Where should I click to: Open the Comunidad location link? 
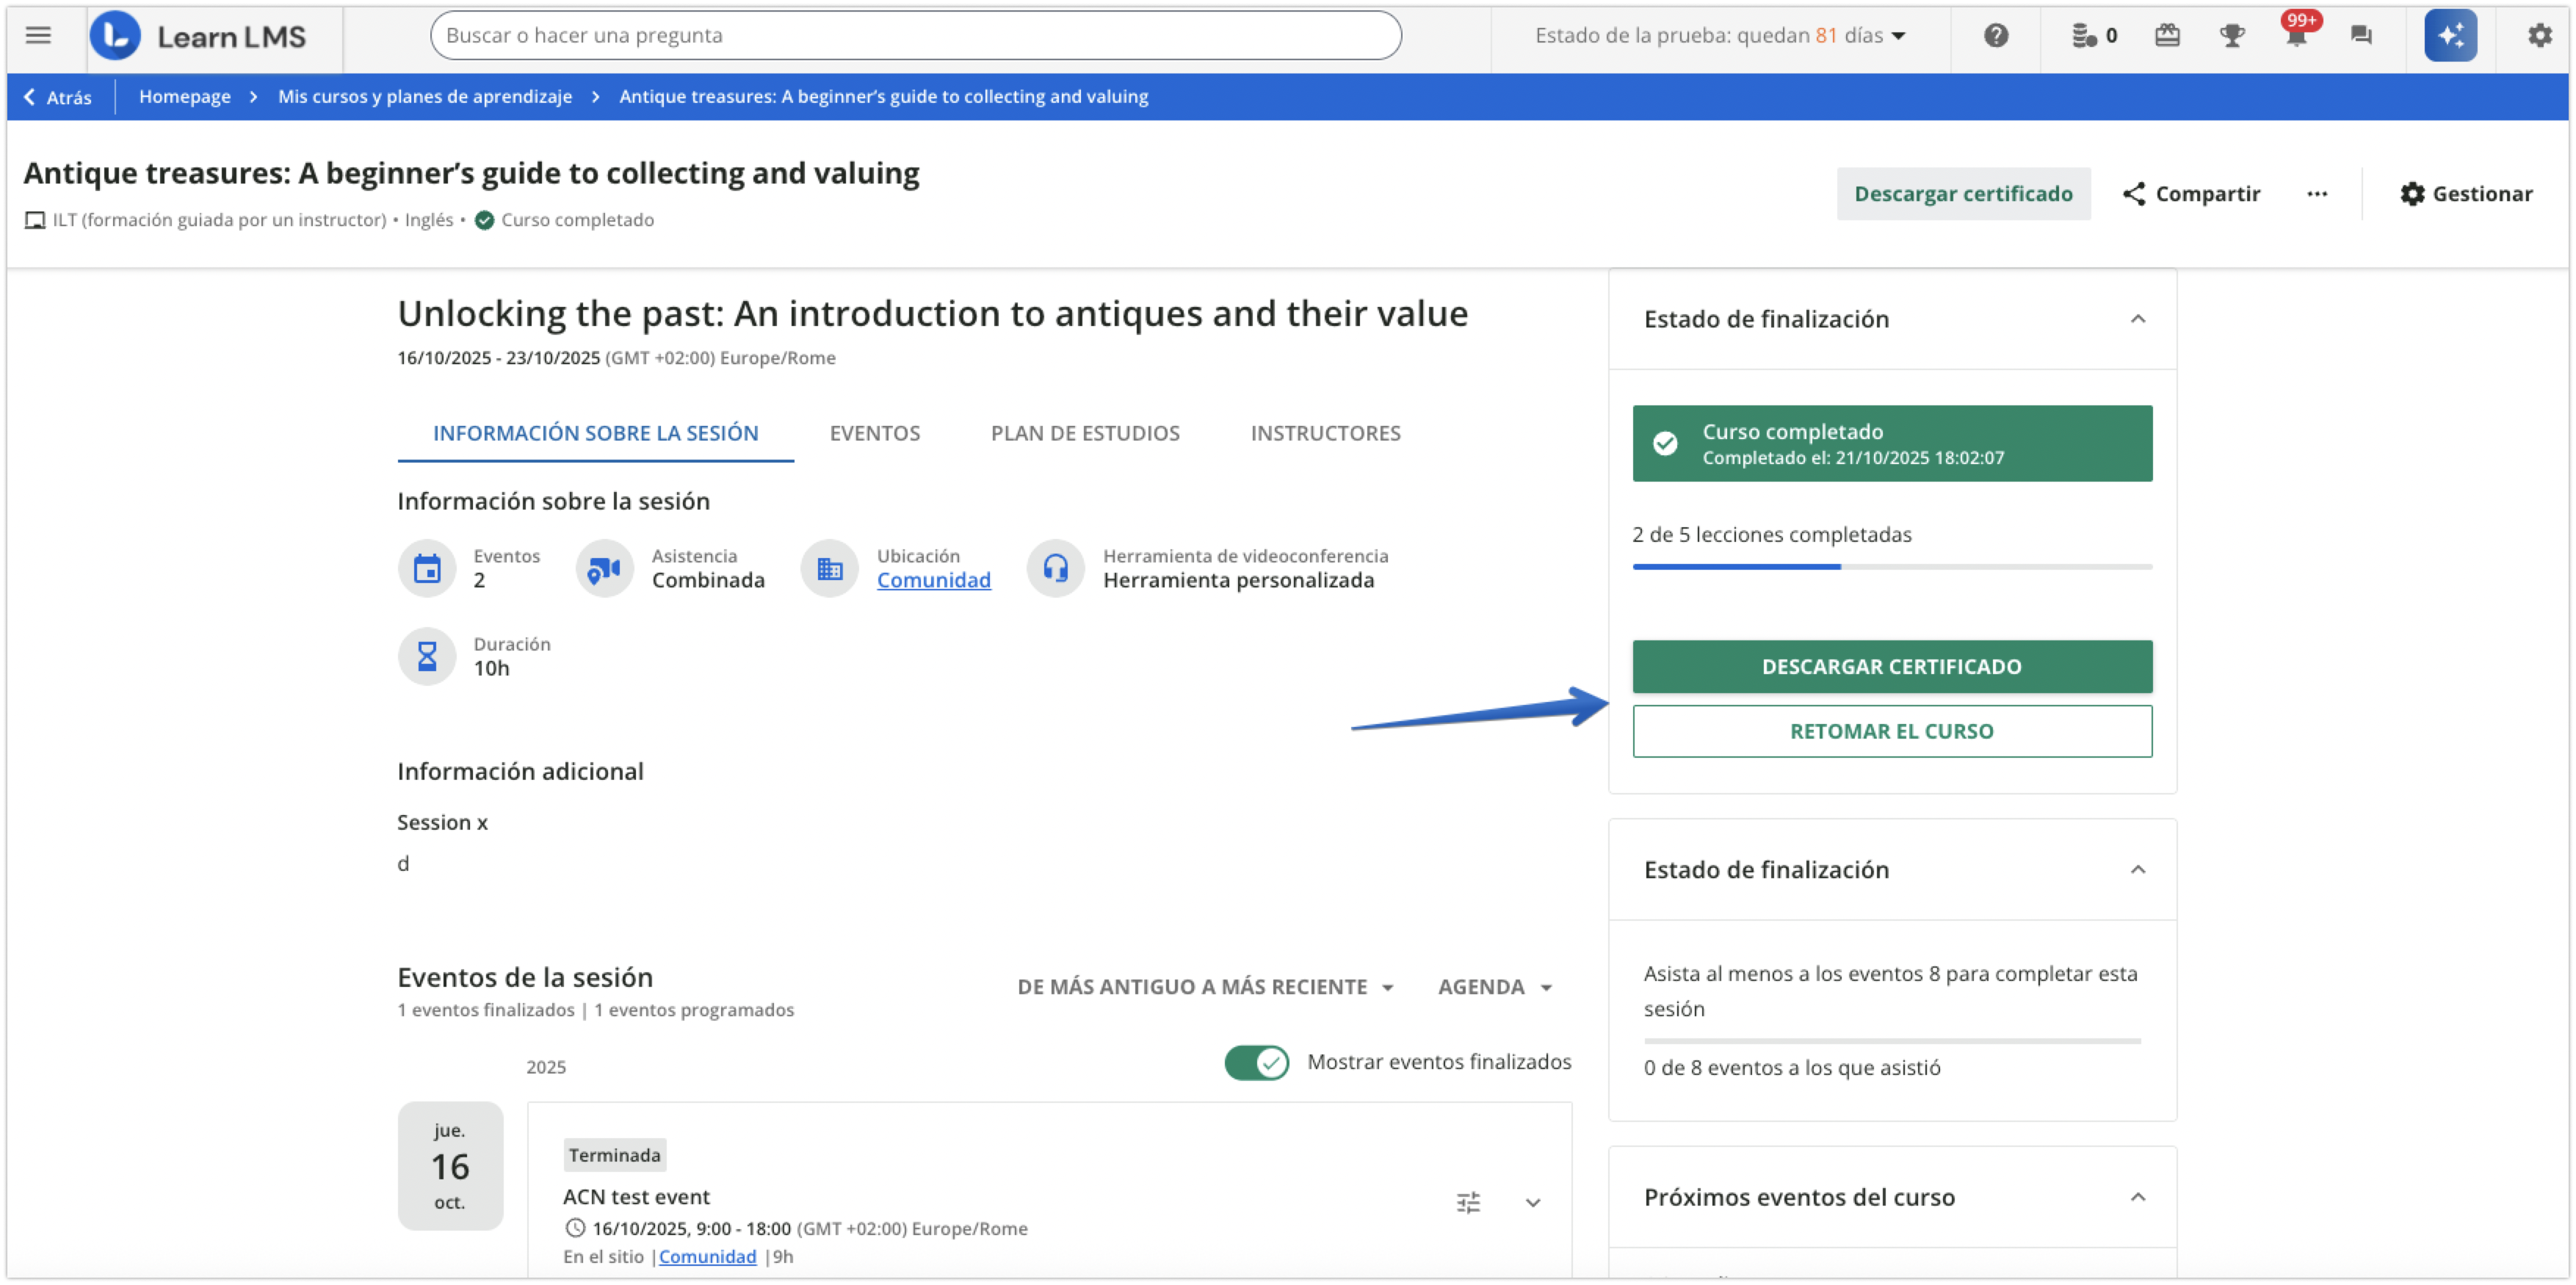(933, 580)
